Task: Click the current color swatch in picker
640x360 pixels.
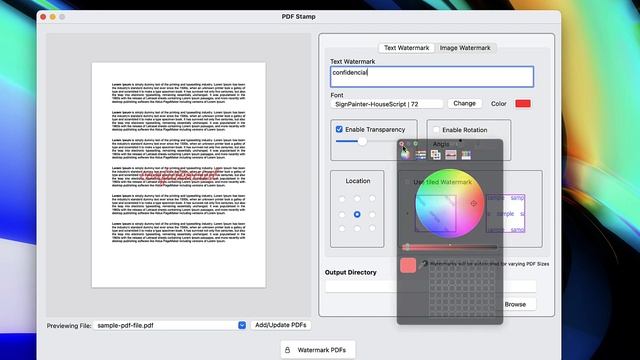Action: (408, 265)
